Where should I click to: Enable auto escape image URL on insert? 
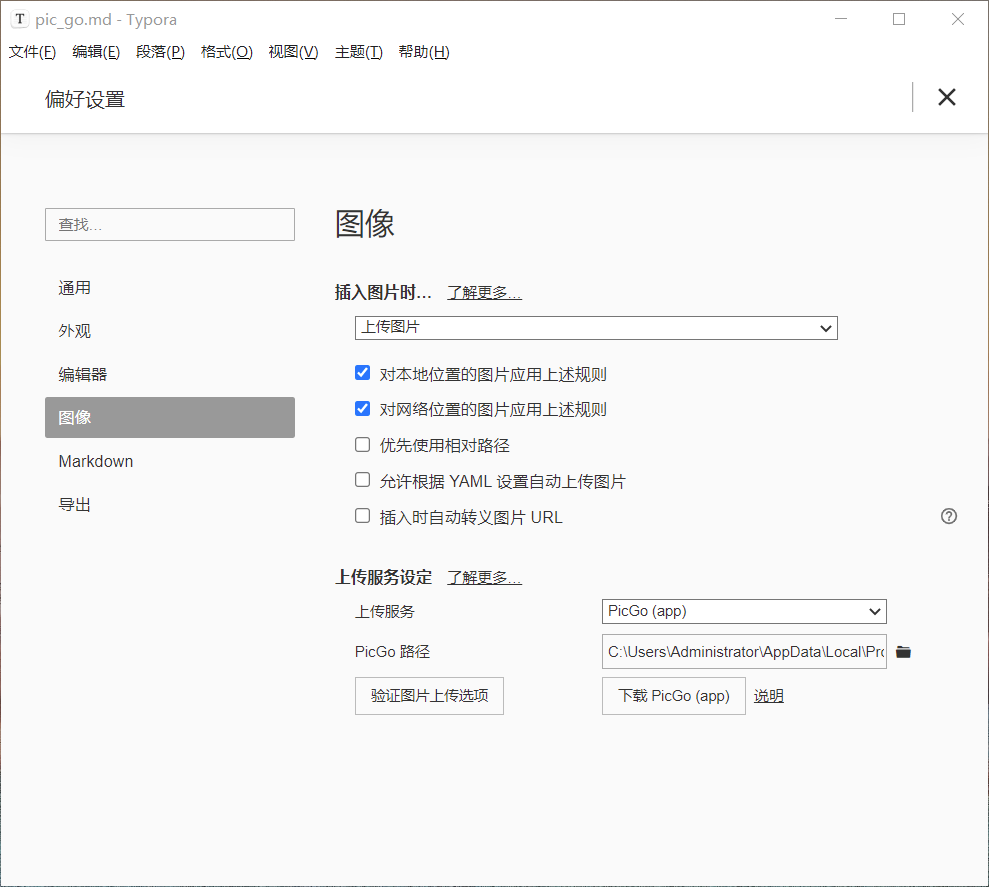point(362,516)
